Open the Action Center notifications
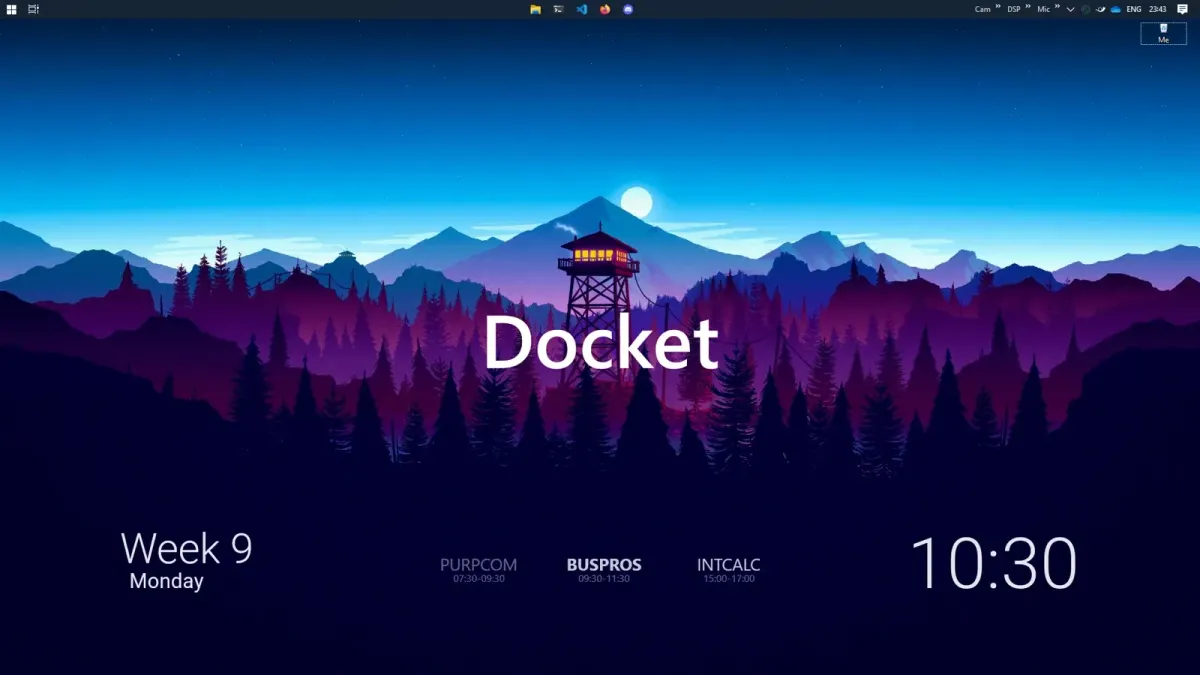The width and height of the screenshot is (1200, 675). point(1182,9)
